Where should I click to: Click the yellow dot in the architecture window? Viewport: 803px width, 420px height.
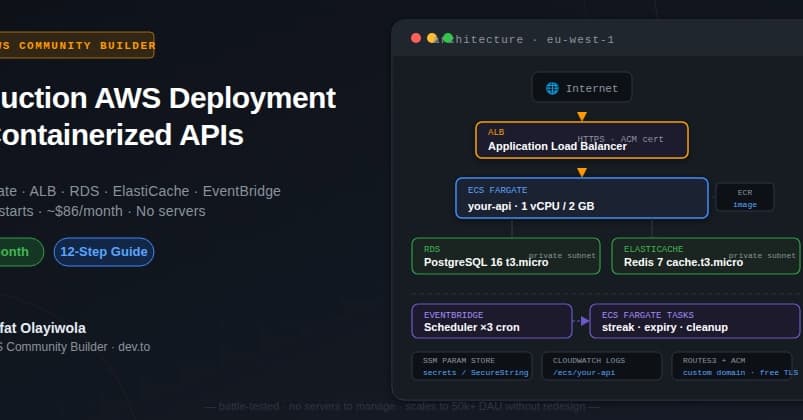(432, 38)
